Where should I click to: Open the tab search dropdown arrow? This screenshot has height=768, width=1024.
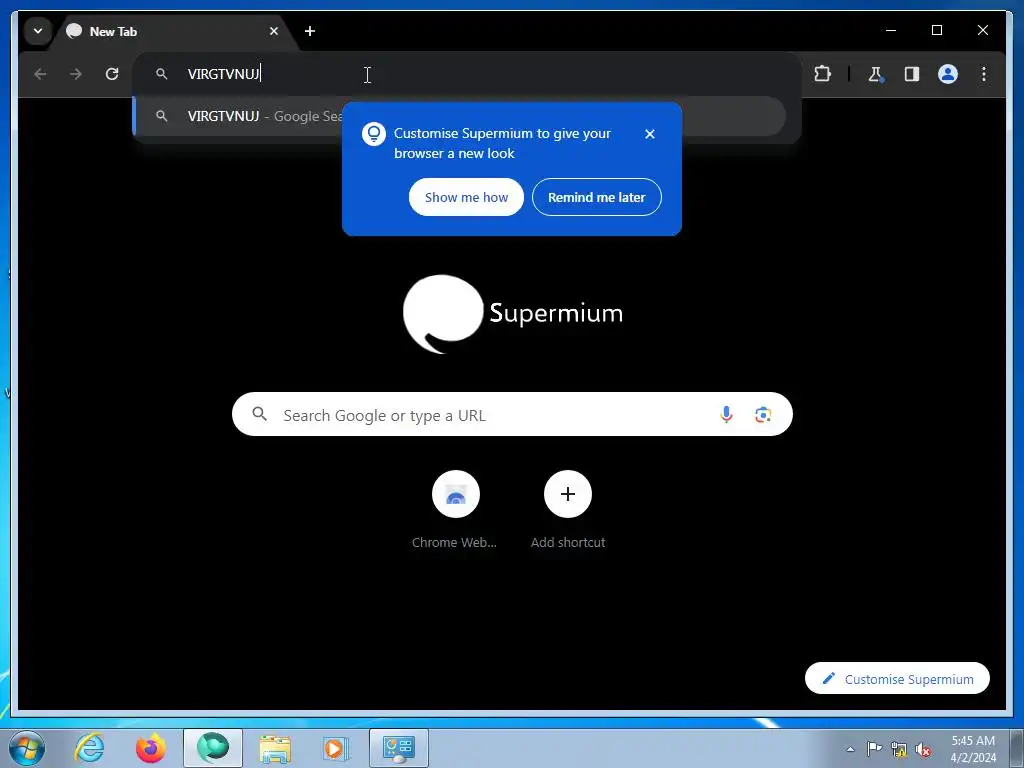pos(38,31)
